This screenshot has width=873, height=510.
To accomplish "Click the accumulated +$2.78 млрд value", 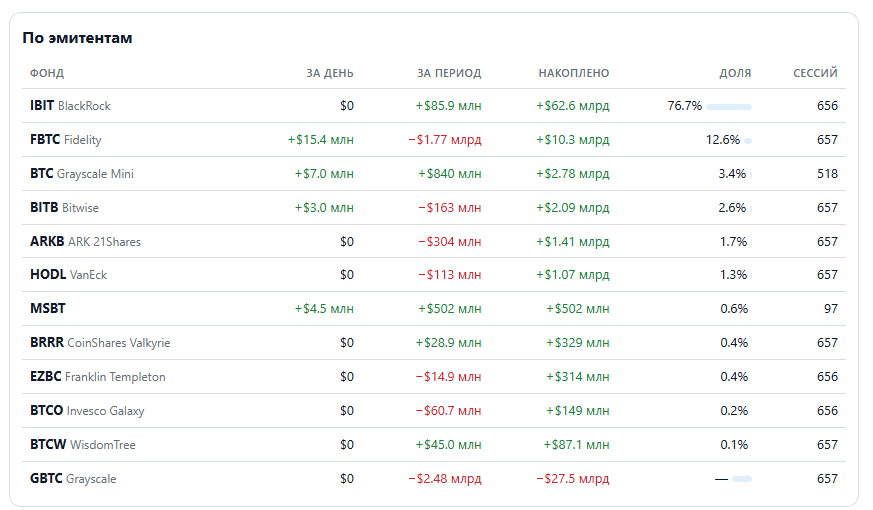I will [x=573, y=174].
